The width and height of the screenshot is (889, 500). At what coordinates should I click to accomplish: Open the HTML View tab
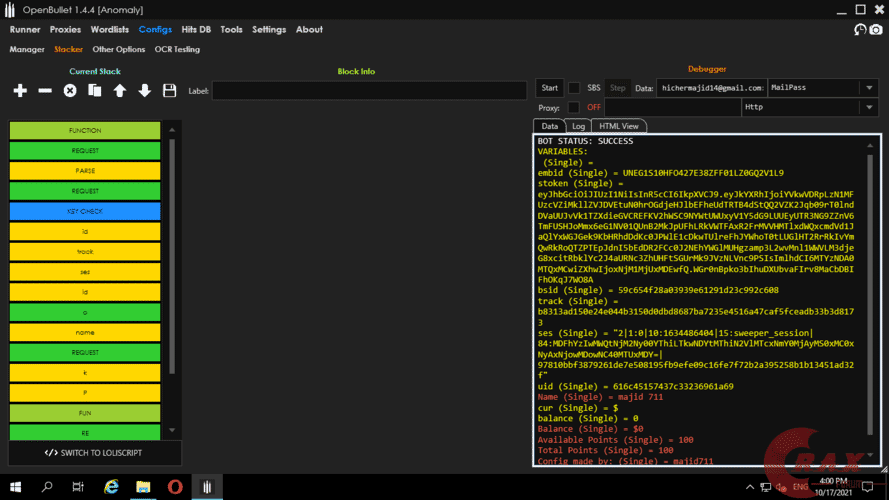pos(618,126)
